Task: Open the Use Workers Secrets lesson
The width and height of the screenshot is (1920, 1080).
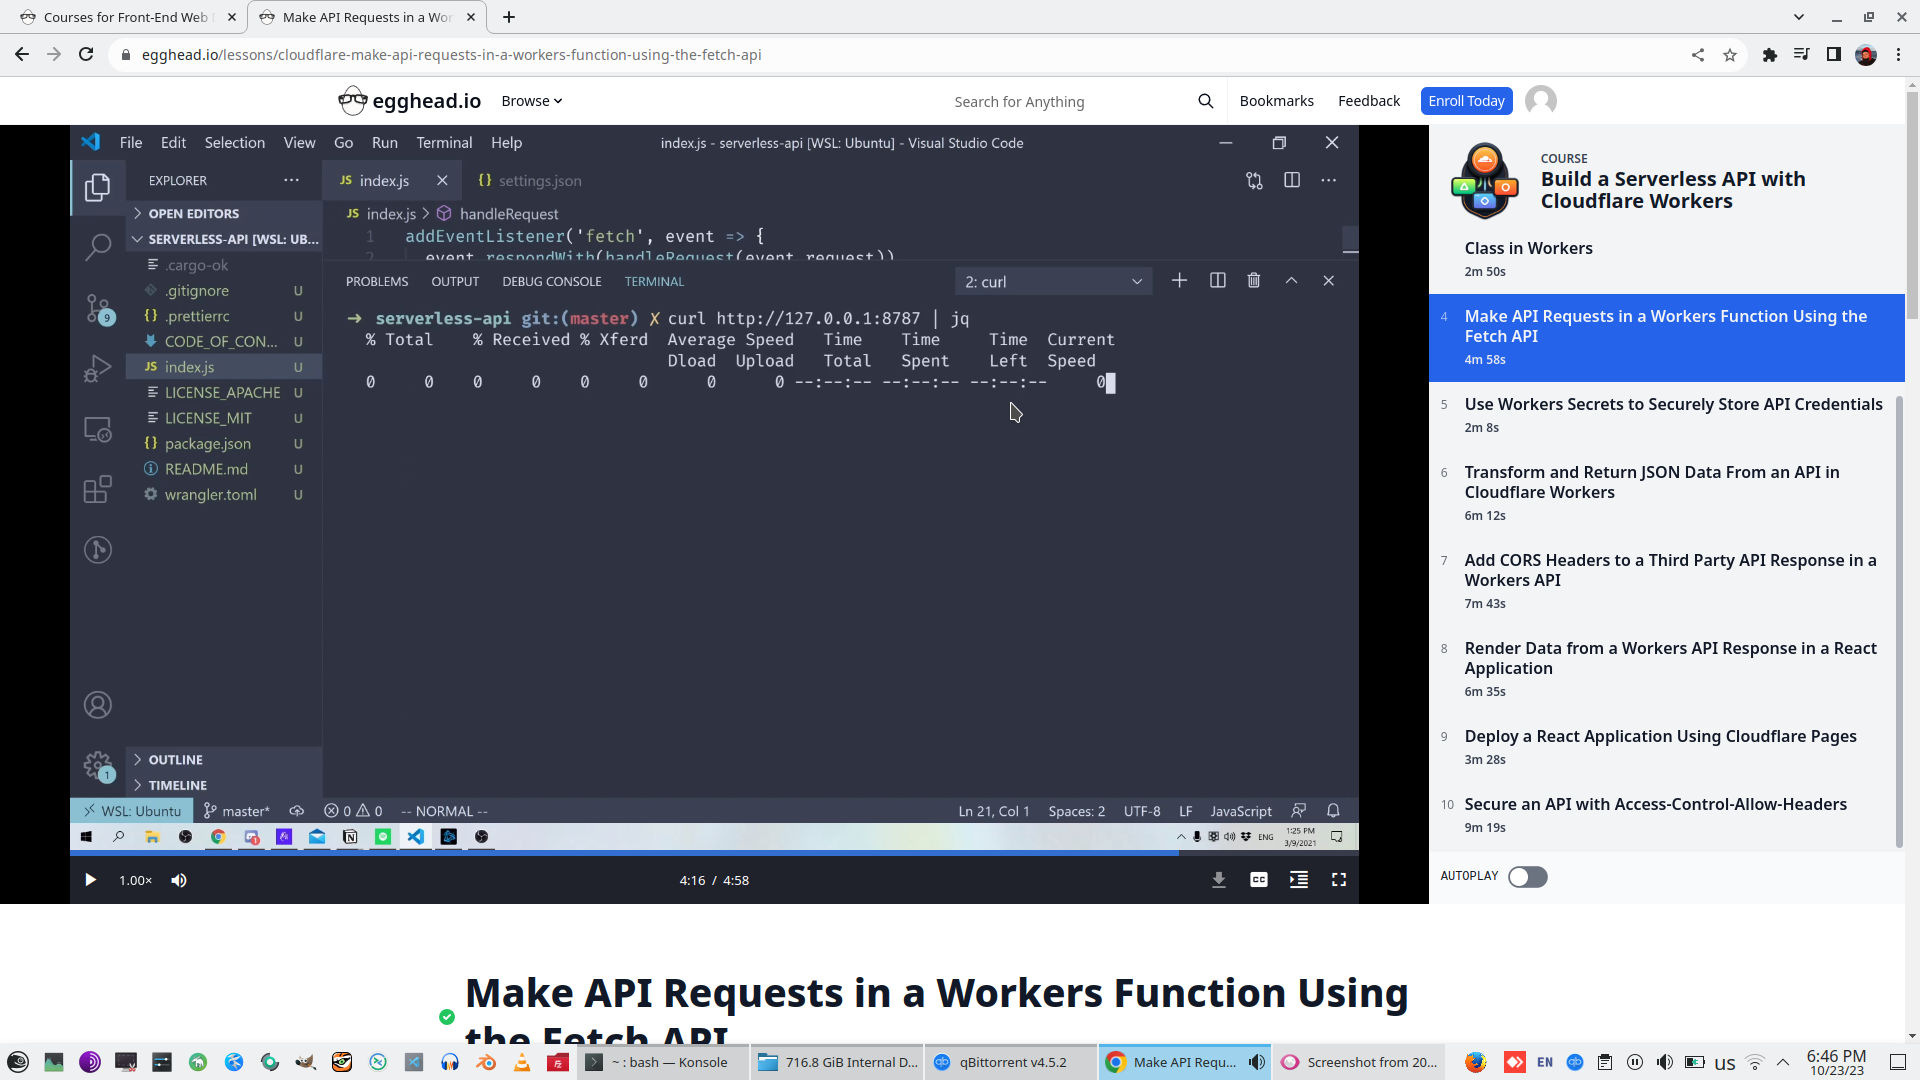Action: coord(1672,404)
